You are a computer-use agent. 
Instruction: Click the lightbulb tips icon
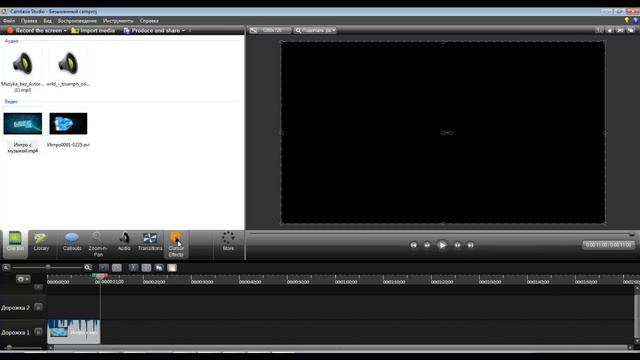click(627, 20)
